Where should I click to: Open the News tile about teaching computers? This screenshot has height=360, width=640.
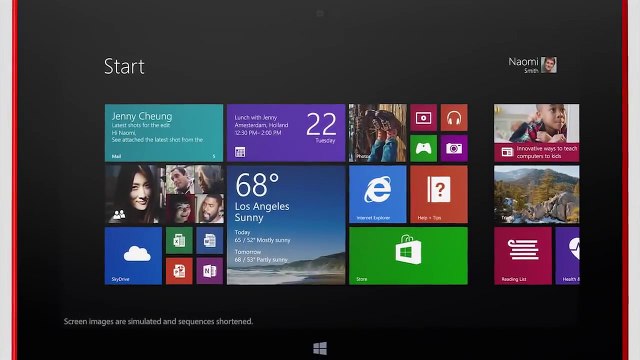pyautogui.click(x=536, y=133)
